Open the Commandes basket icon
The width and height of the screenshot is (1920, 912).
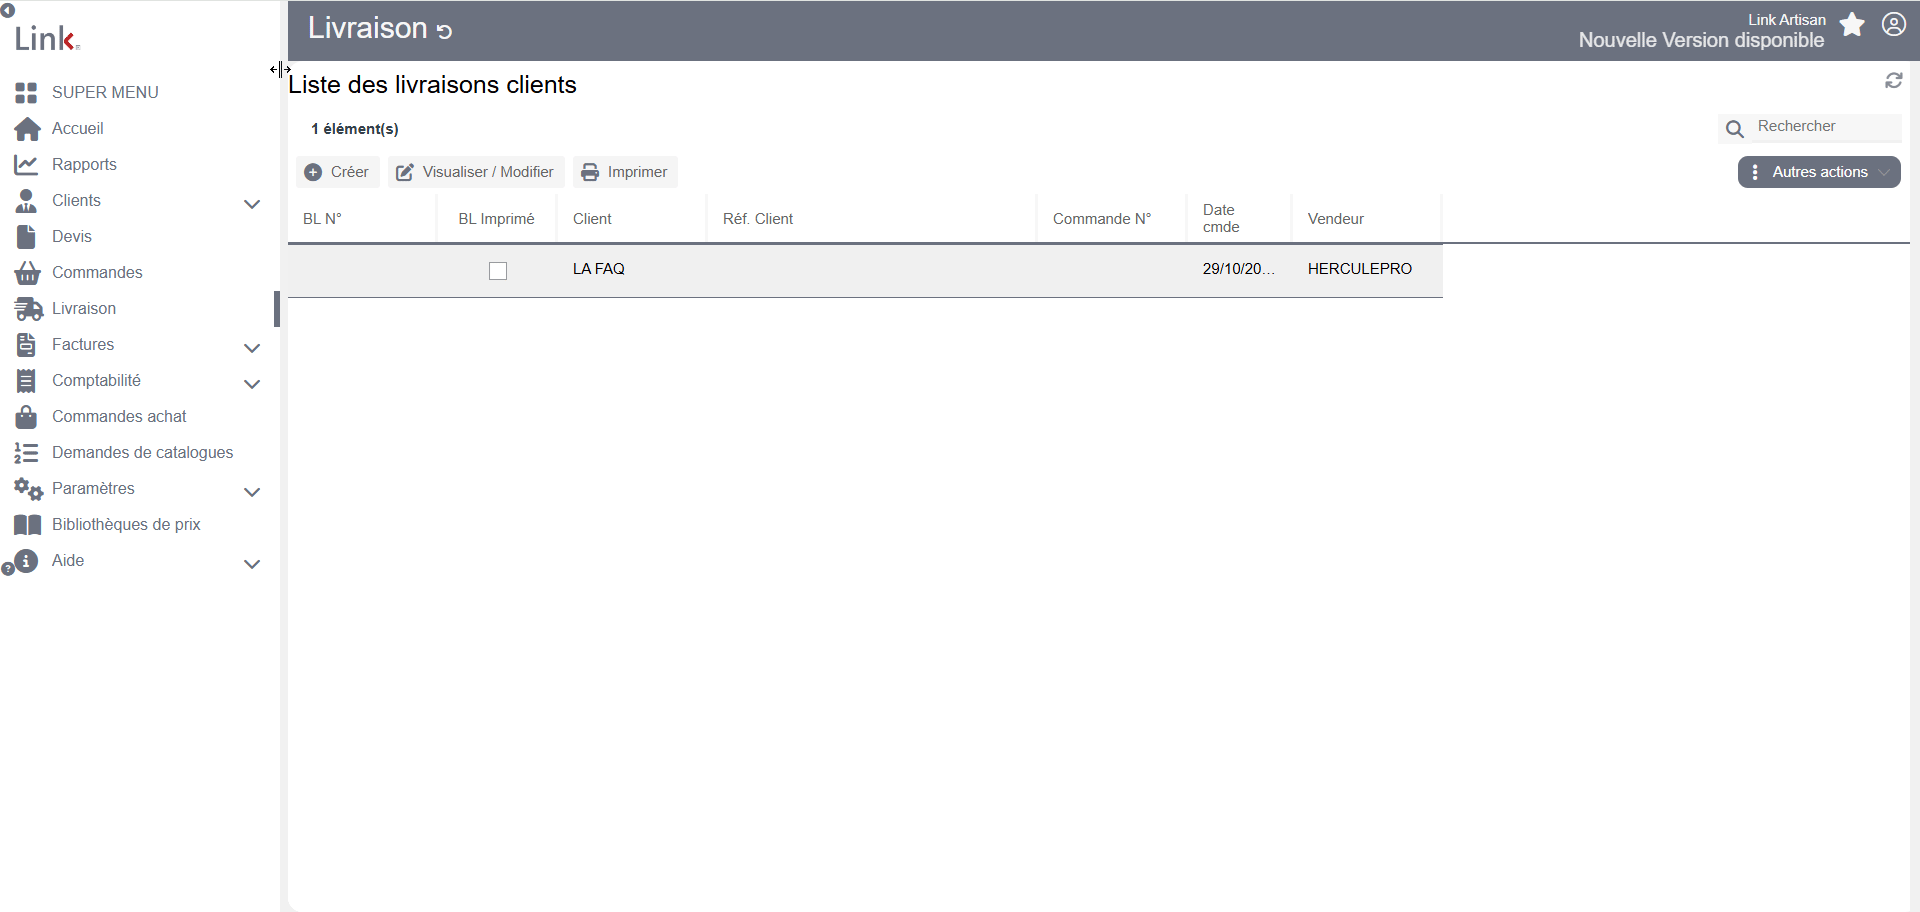pyautogui.click(x=27, y=273)
